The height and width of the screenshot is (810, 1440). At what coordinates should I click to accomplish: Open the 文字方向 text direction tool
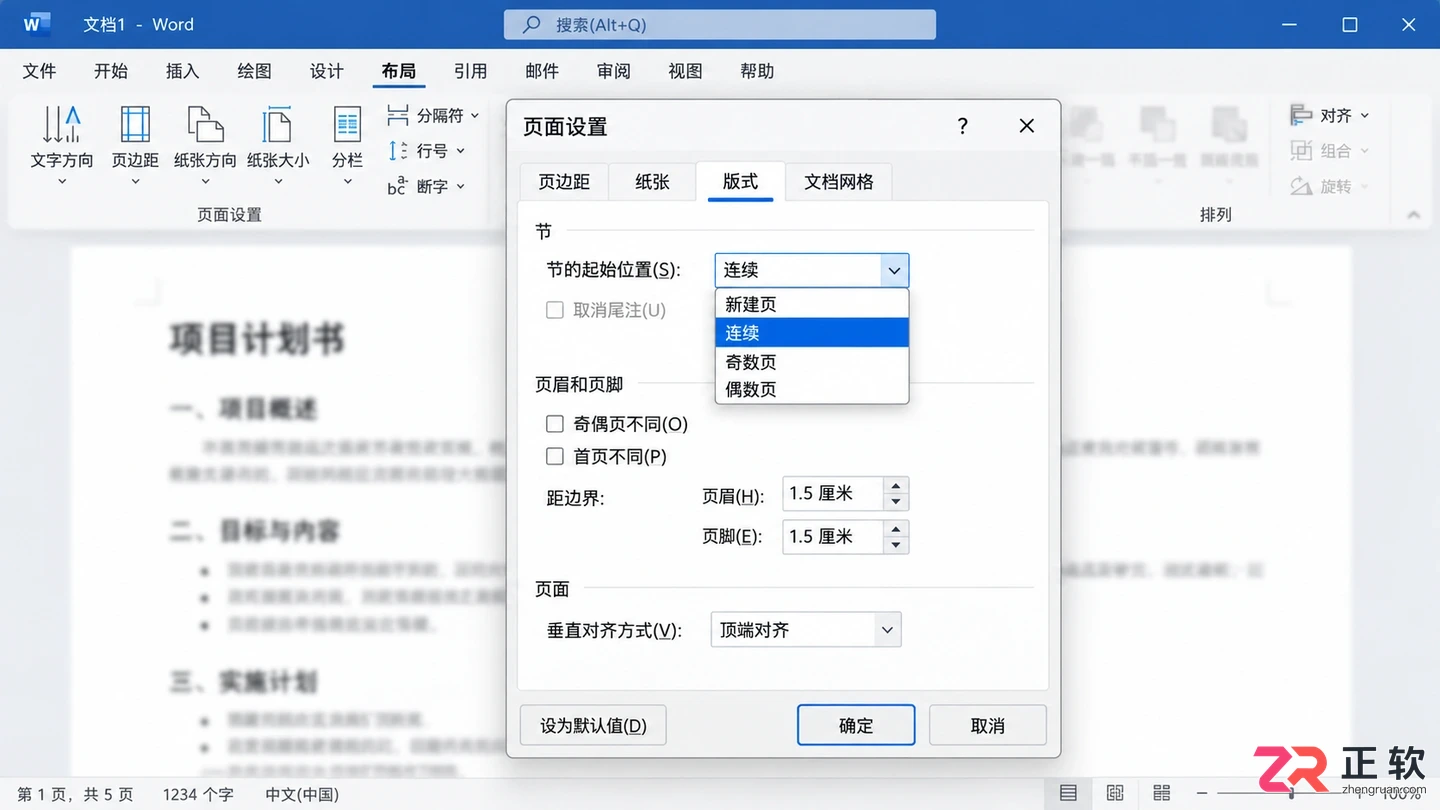pos(62,146)
